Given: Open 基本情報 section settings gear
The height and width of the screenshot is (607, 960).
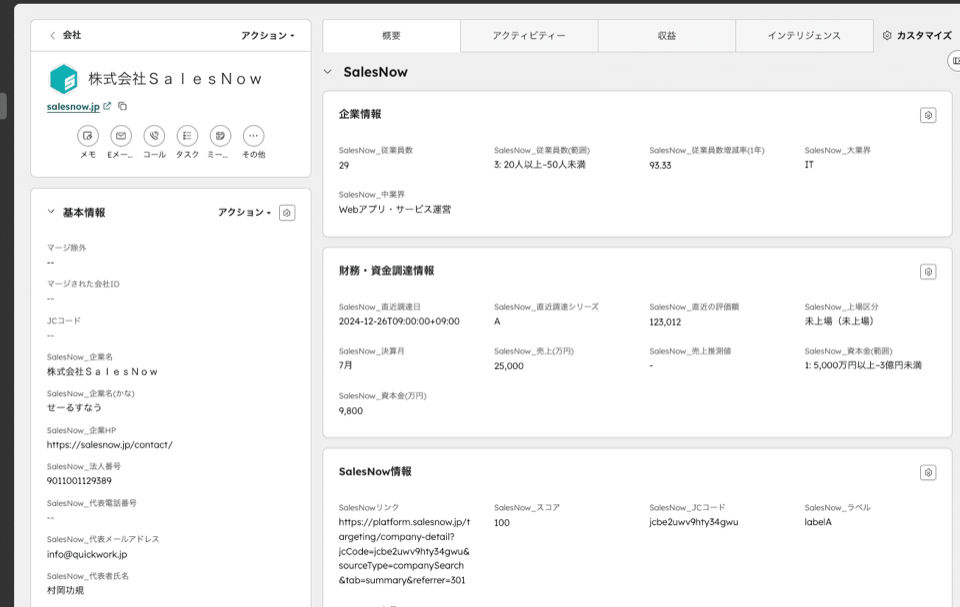Looking at the screenshot, I should point(287,213).
